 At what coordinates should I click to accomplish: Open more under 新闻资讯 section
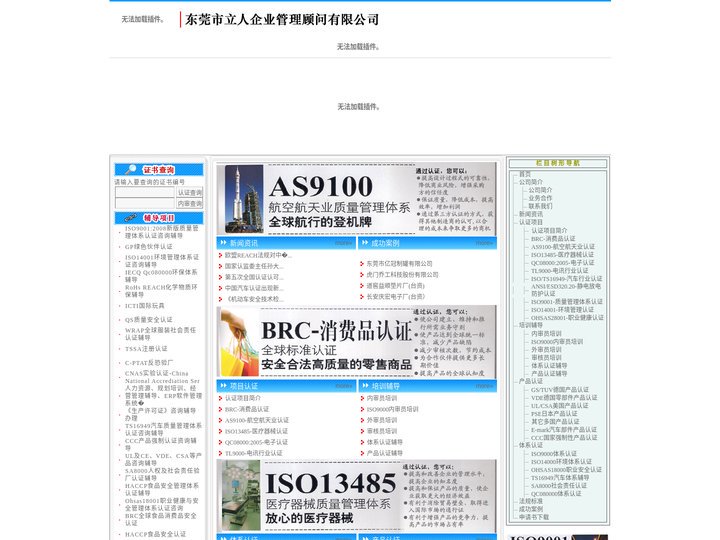(x=343, y=243)
